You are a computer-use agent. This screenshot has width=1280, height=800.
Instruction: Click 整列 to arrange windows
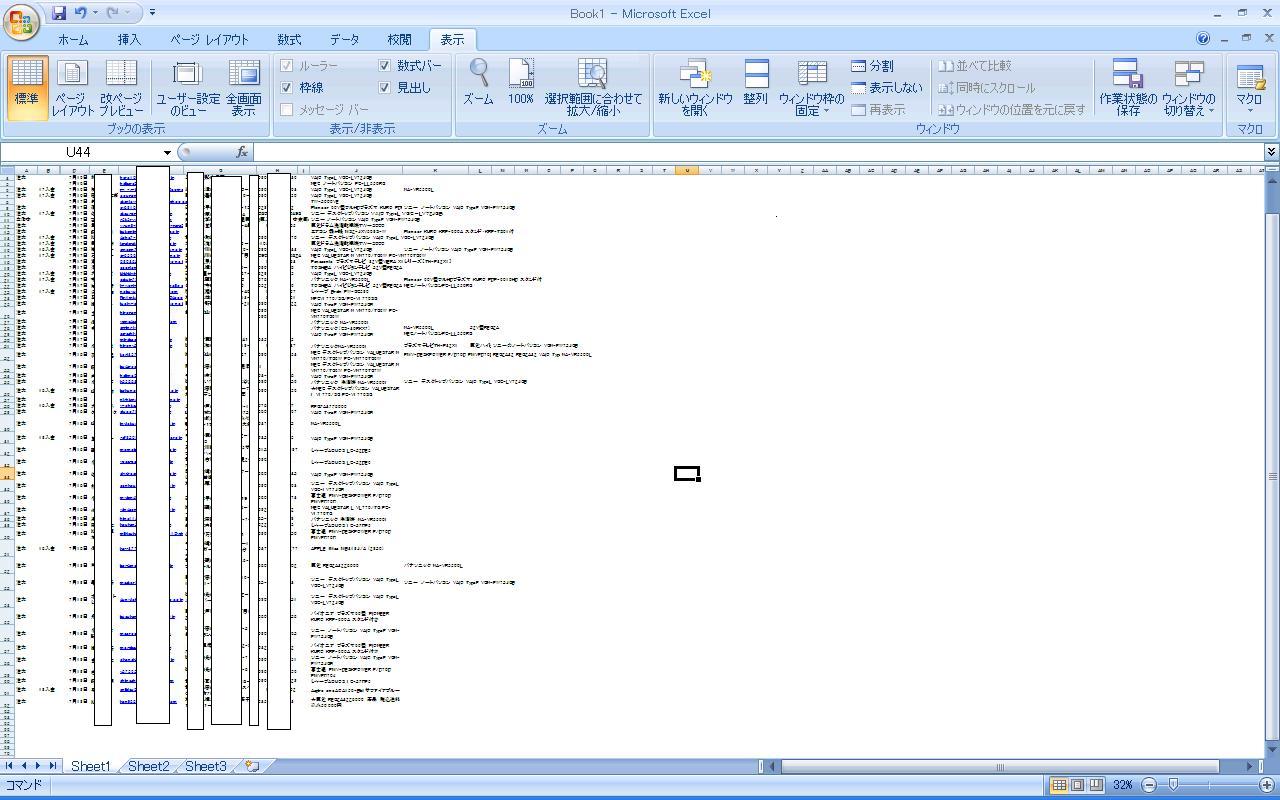click(x=756, y=82)
